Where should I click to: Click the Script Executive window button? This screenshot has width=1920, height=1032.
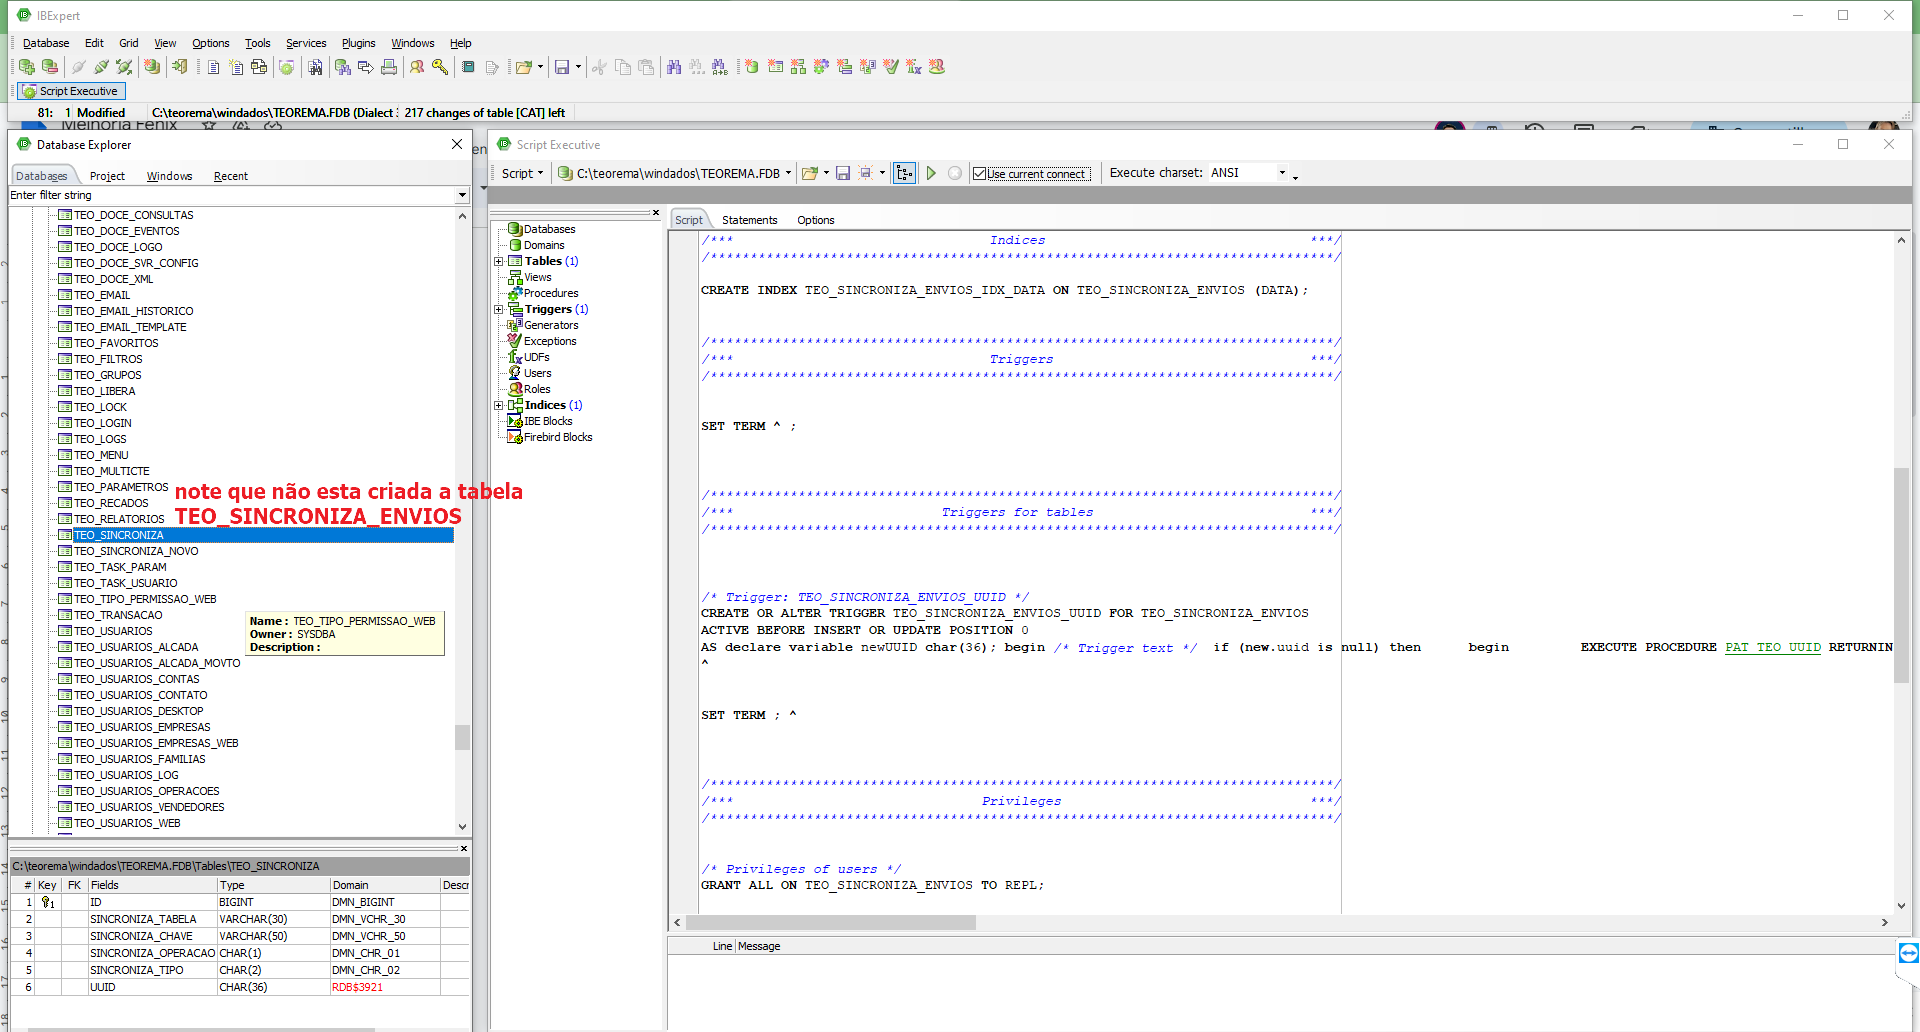tap(71, 91)
